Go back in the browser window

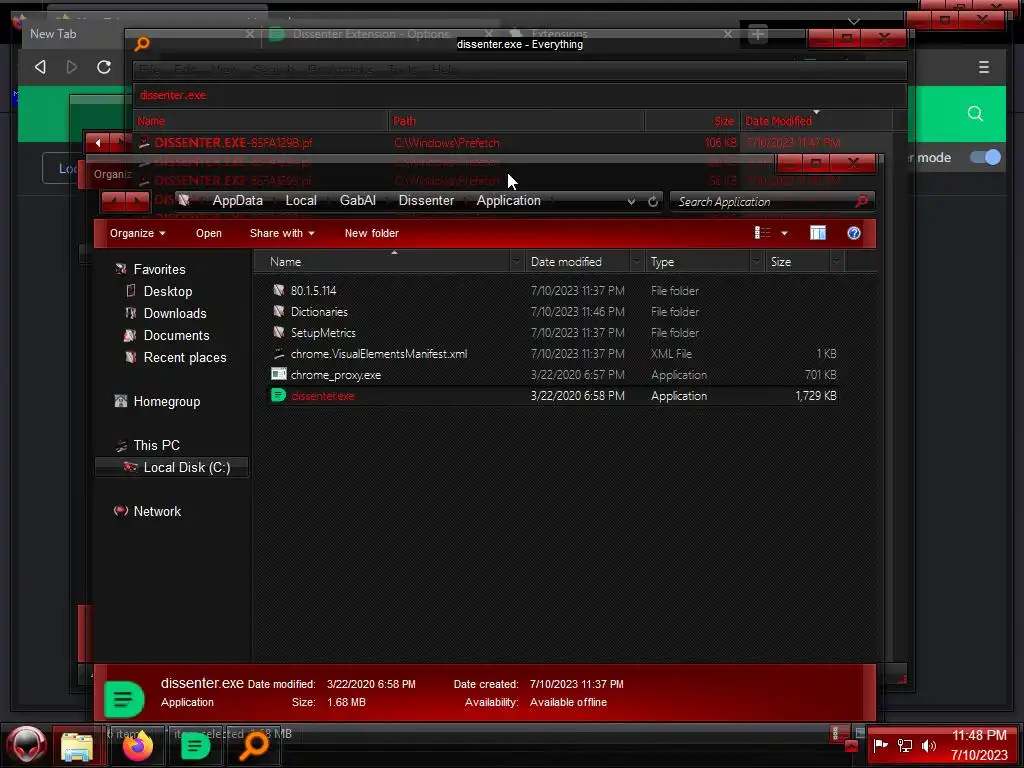click(40, 67)
